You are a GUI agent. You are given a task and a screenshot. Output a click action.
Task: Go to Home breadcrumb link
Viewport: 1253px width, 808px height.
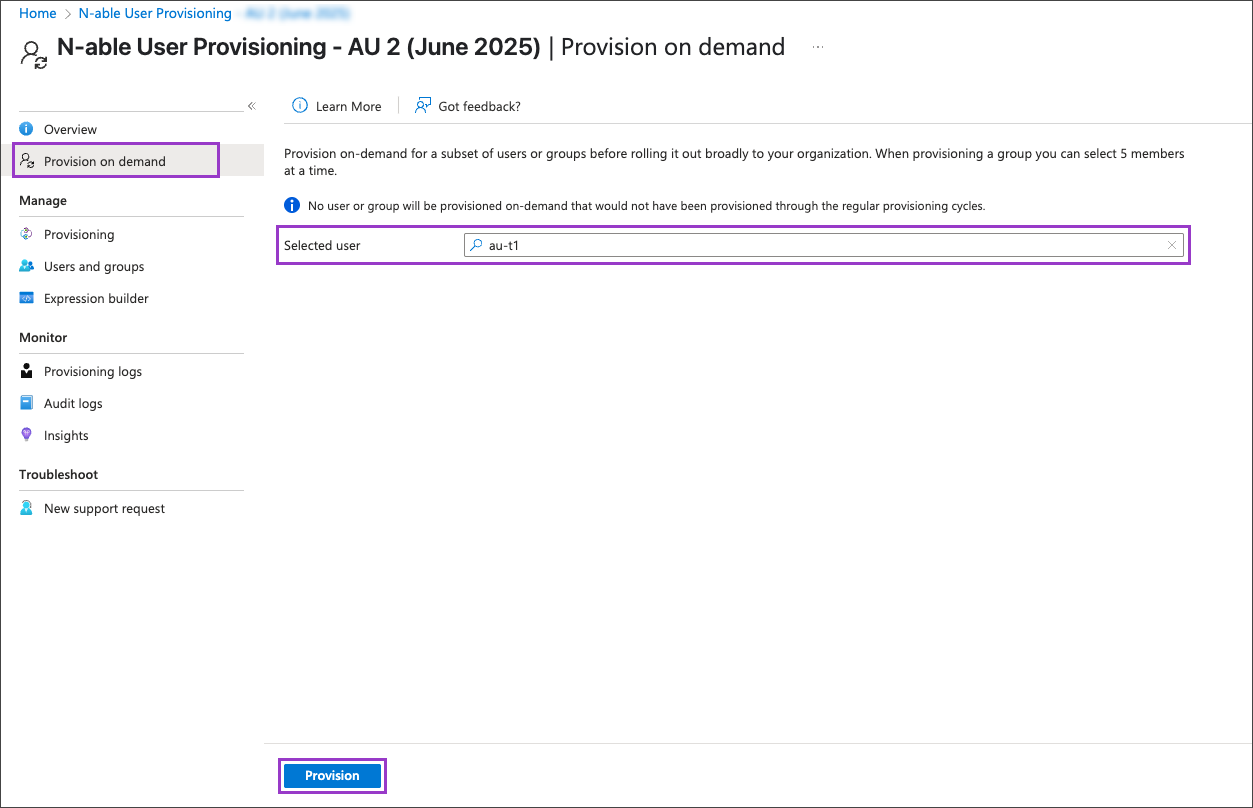[x=38, y=13]
